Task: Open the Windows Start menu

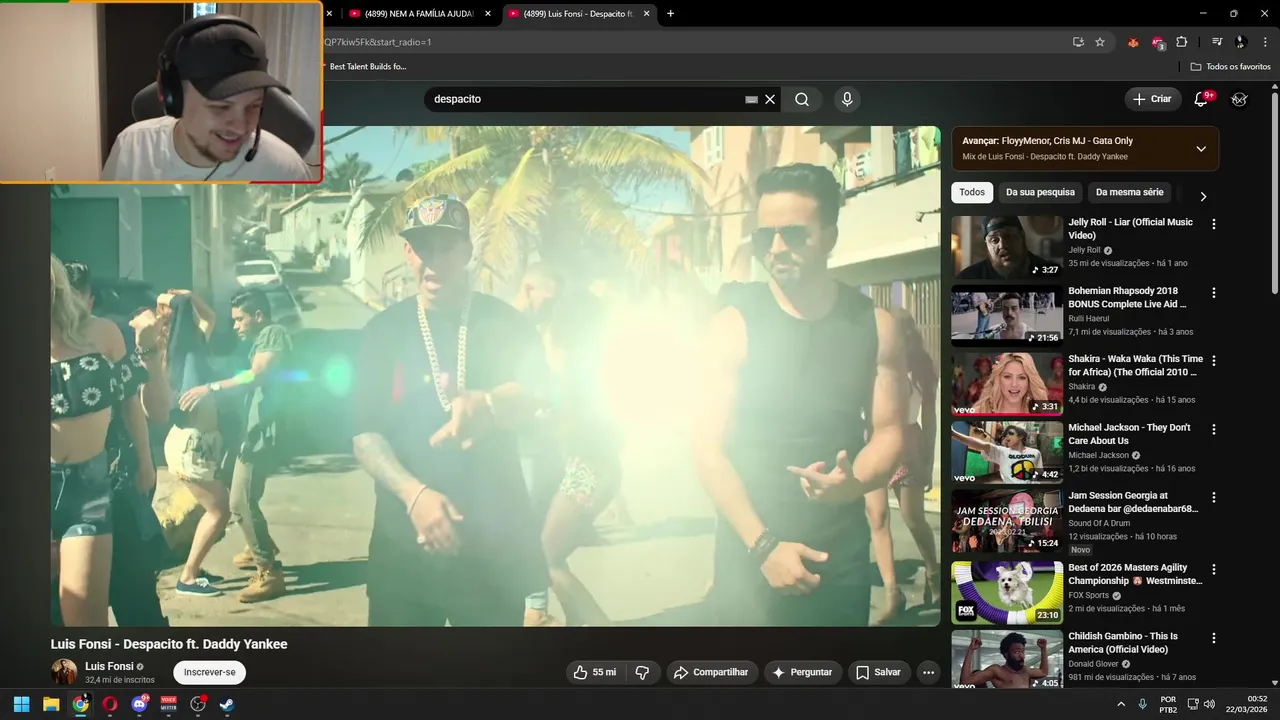Action: pos(21,704)
